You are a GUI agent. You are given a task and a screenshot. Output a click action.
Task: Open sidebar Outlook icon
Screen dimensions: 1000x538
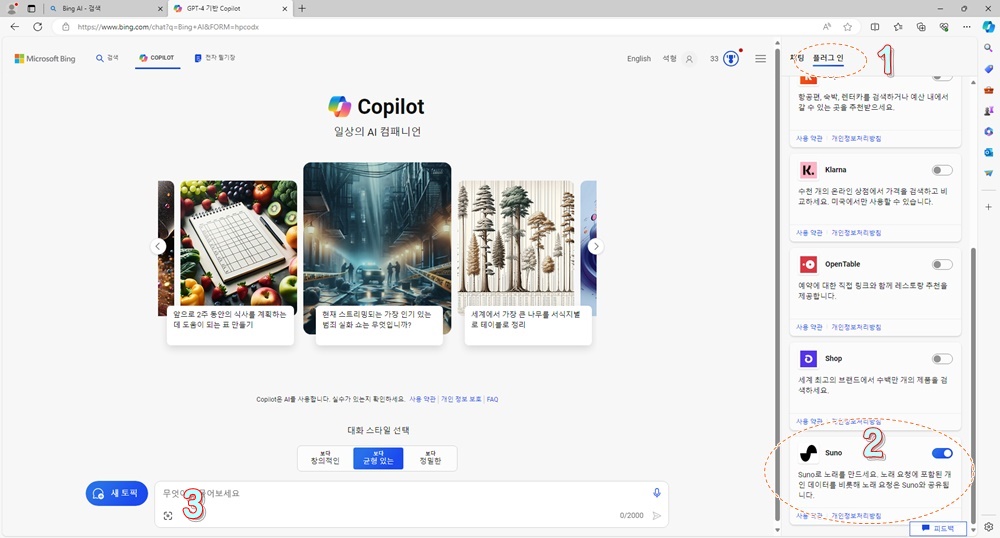coord(988,152)
